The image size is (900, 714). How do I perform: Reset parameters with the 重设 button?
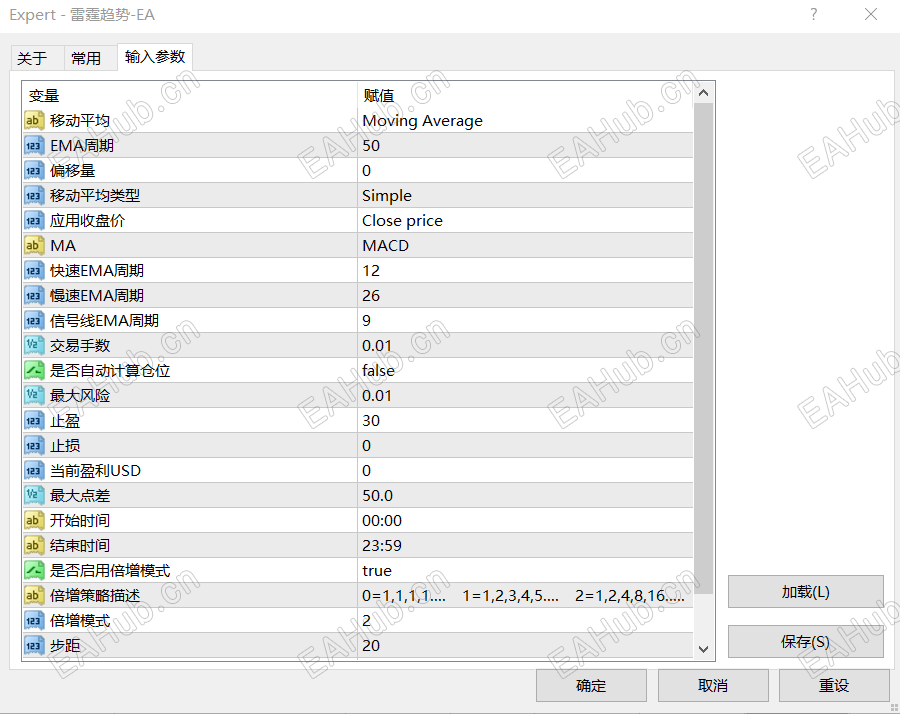(834, 685)
